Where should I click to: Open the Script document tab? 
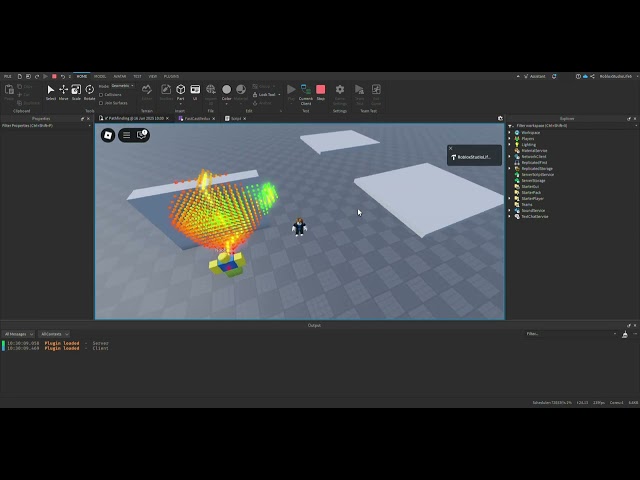236,118
